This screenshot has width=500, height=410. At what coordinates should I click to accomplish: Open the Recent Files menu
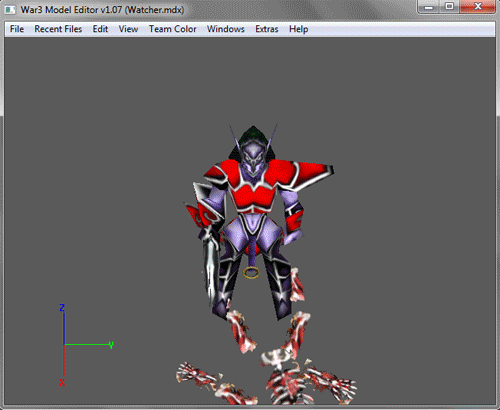tap(58, 29)
